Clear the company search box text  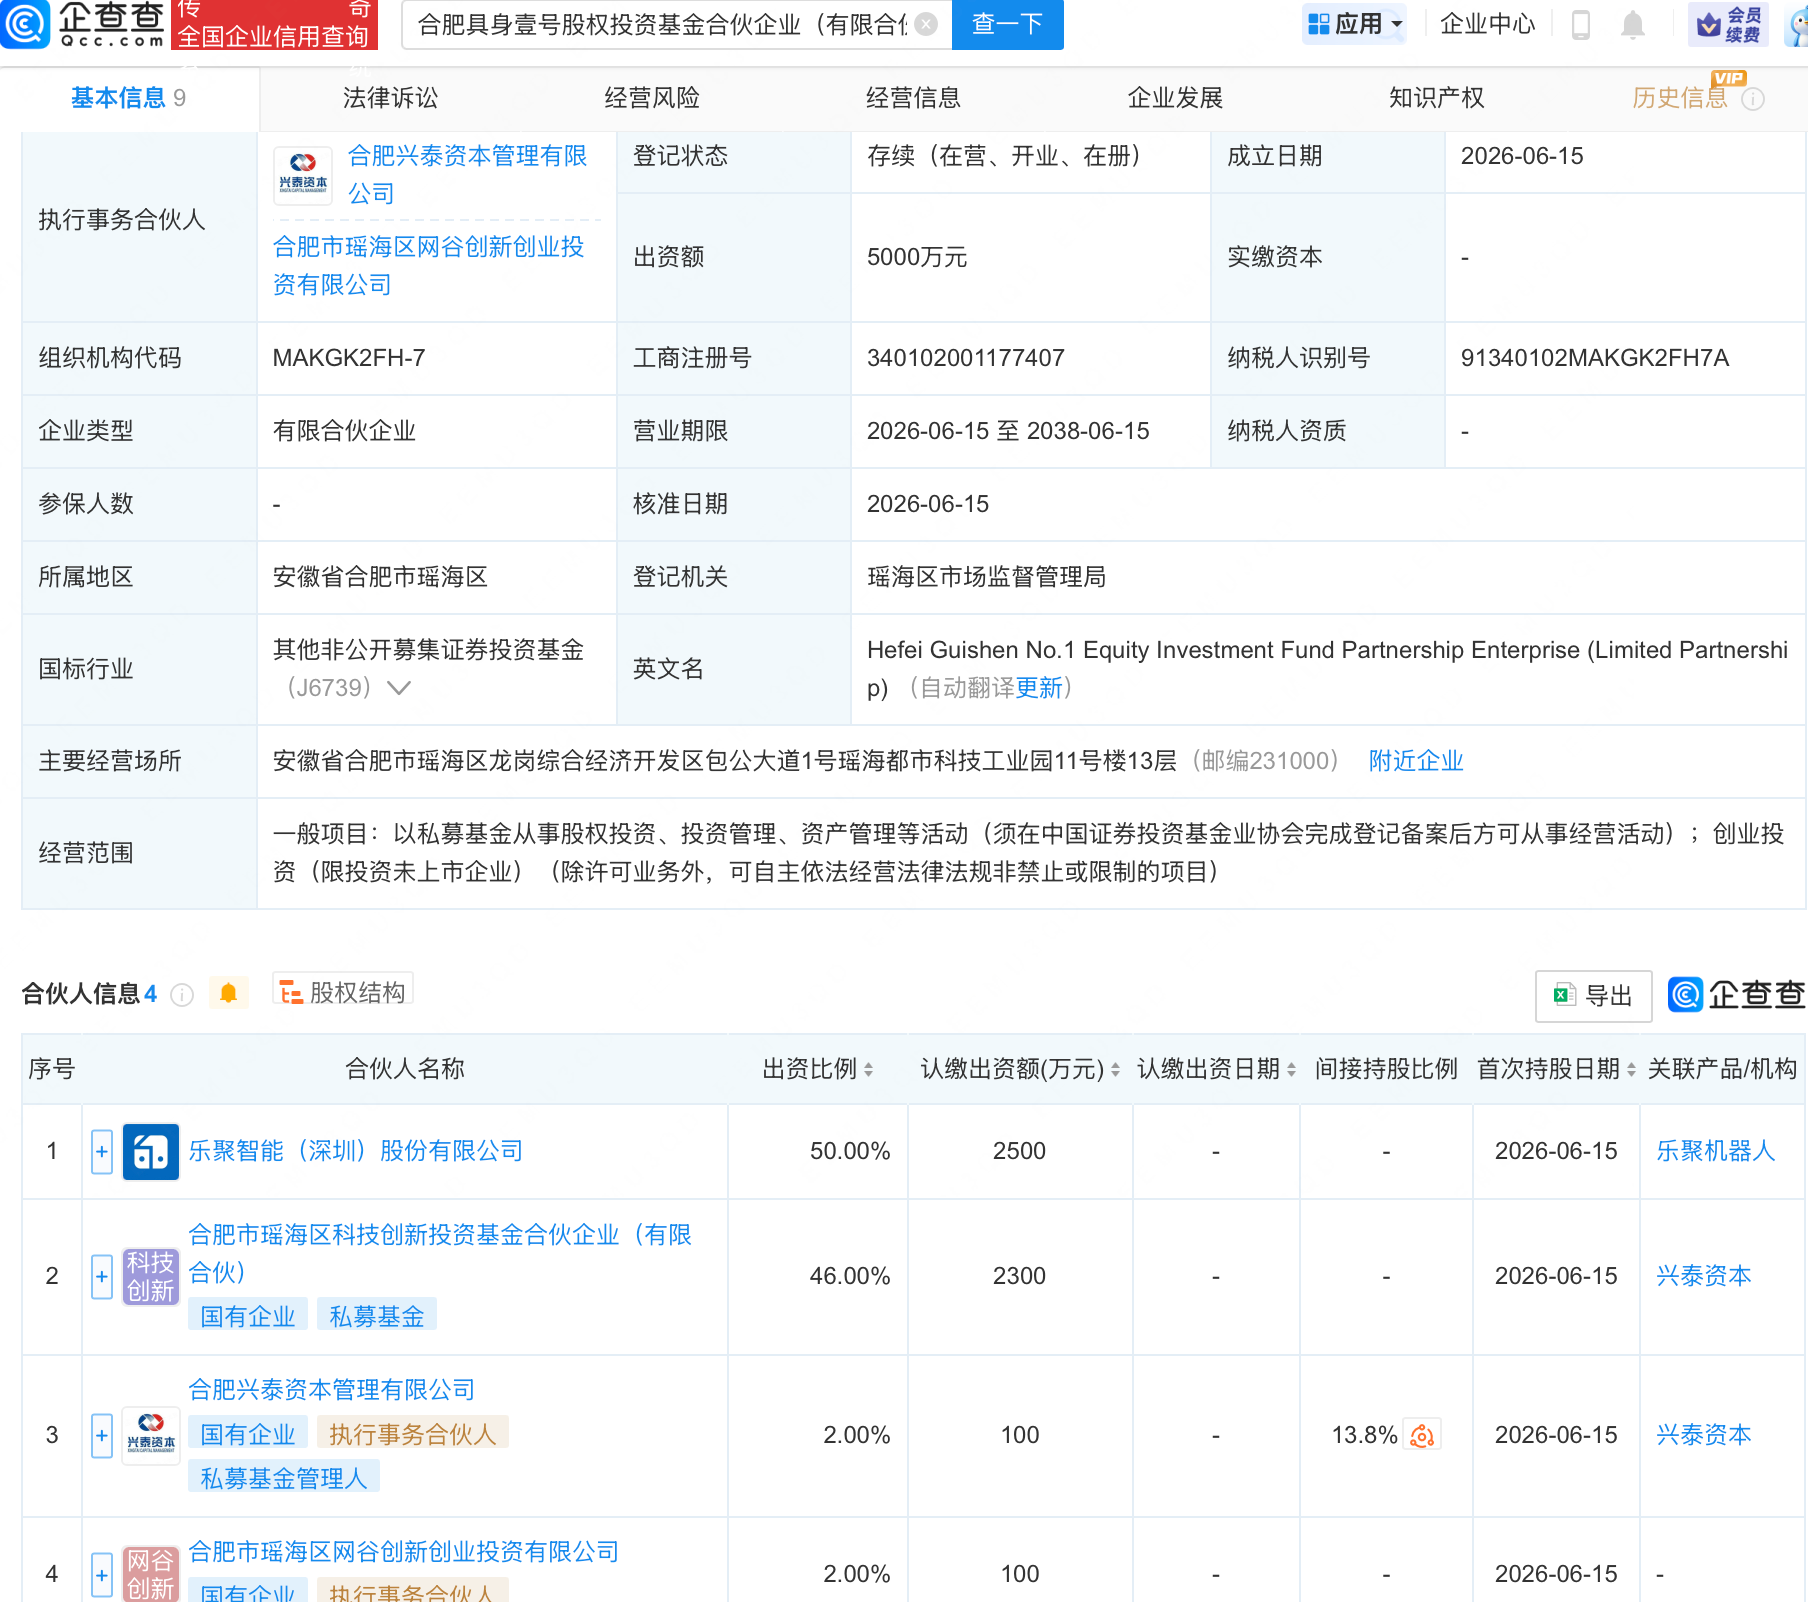pyautogui.click(x=927, y=24)
